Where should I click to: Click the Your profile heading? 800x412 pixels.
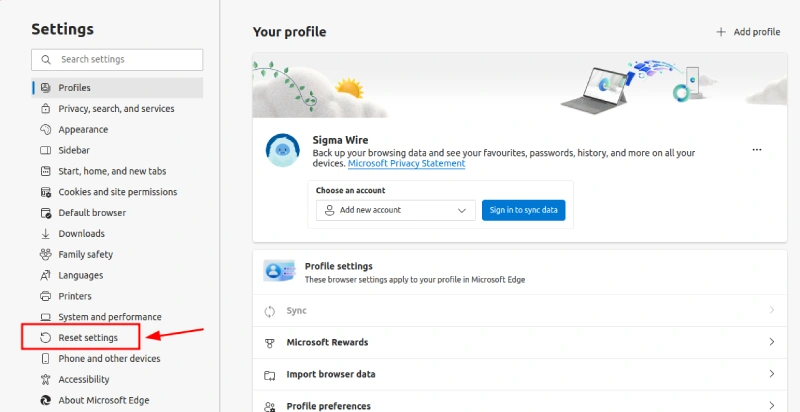289,32
